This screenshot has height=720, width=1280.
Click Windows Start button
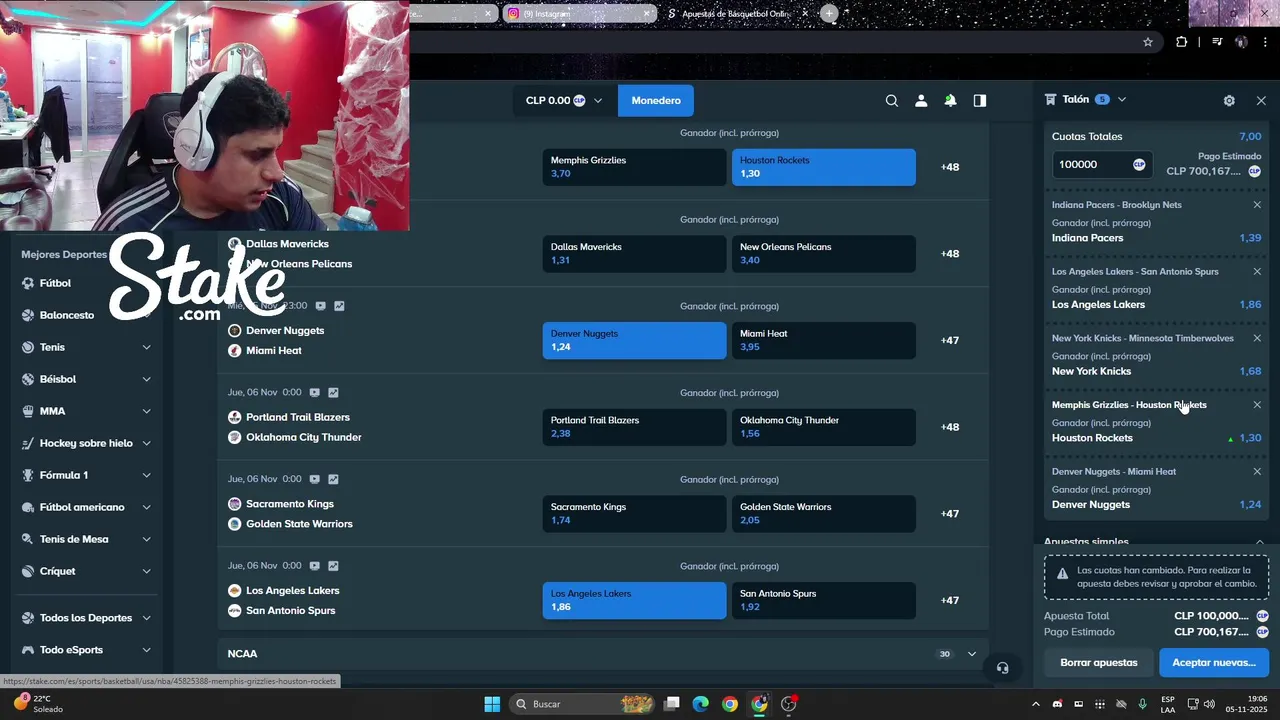[492, 704]
